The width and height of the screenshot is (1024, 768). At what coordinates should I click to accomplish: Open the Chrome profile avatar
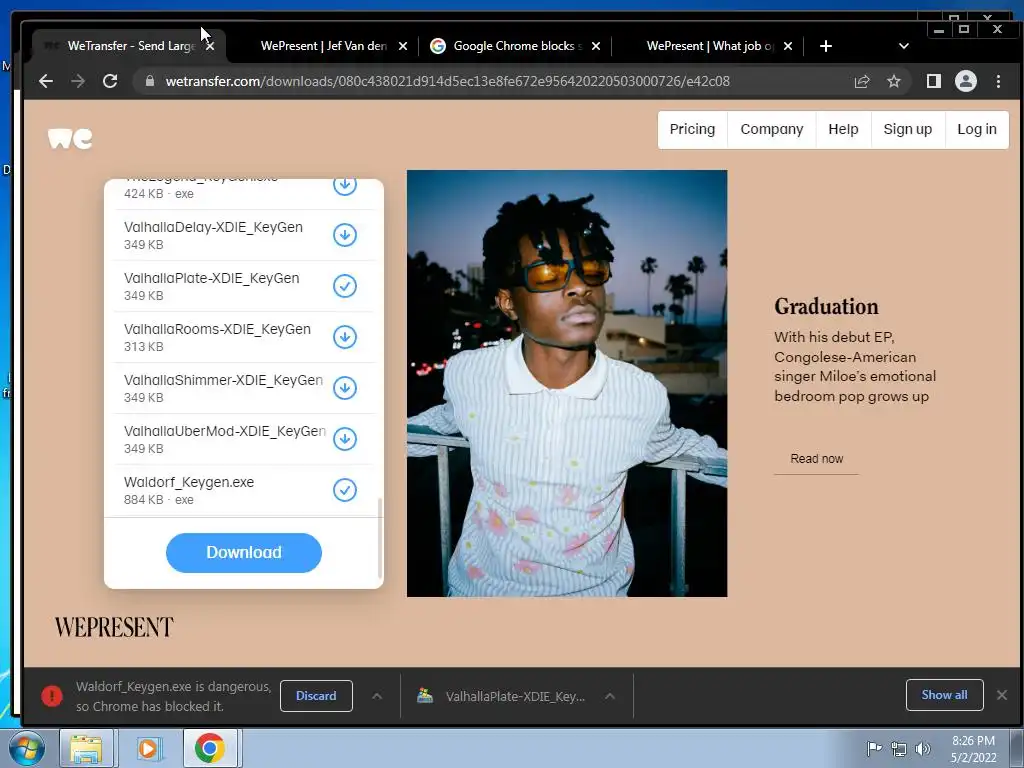(x=966, y=81)
